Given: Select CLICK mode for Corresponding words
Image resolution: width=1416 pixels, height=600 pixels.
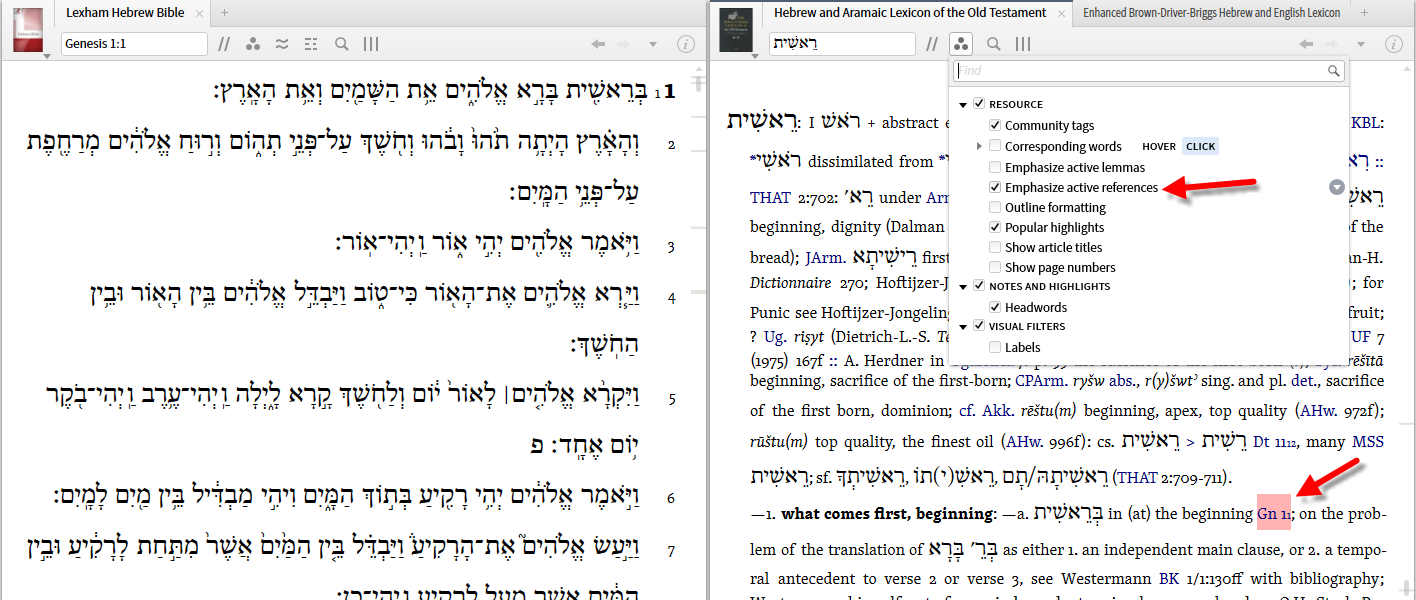Looking at the screenshot, I should tap(1200, 146).
